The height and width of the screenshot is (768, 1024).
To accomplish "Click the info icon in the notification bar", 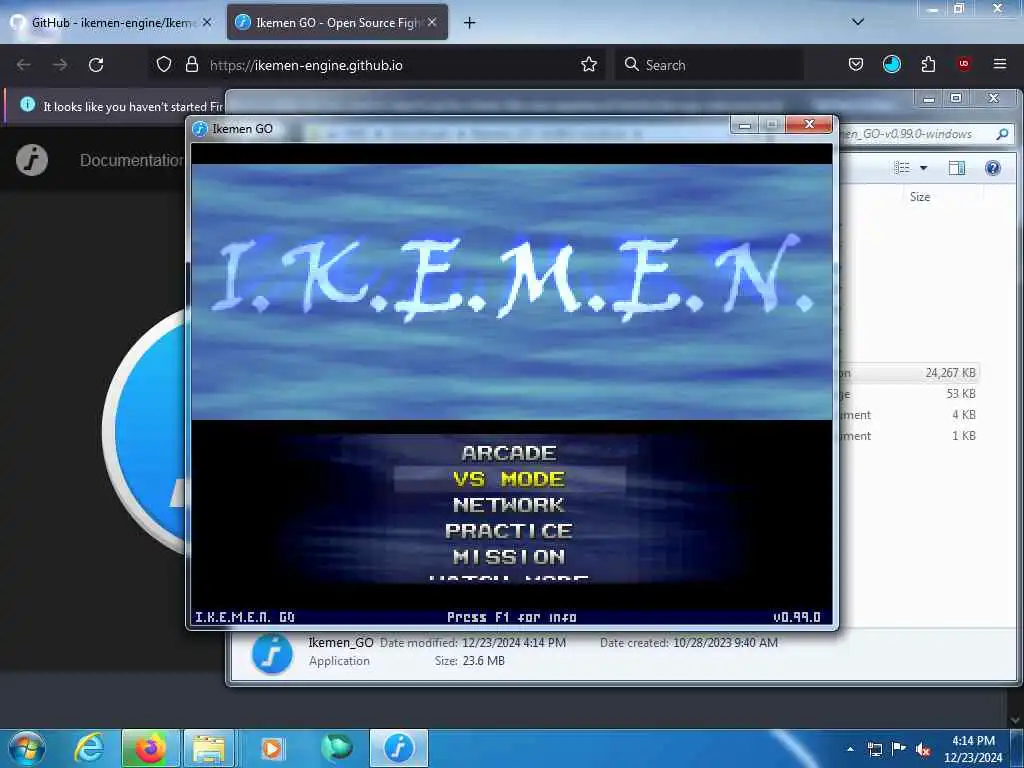I will click(27, 104).
